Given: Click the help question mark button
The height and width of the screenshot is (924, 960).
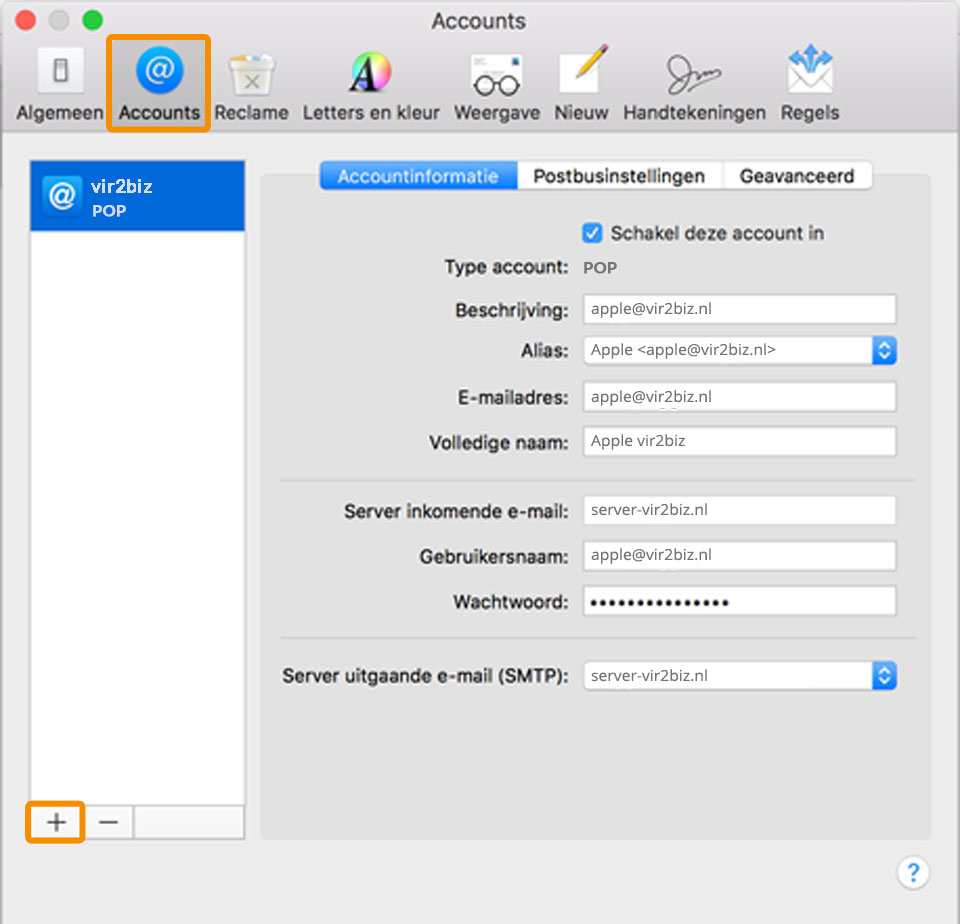Looking at the screenshot, I should click(x=913, y=872).
